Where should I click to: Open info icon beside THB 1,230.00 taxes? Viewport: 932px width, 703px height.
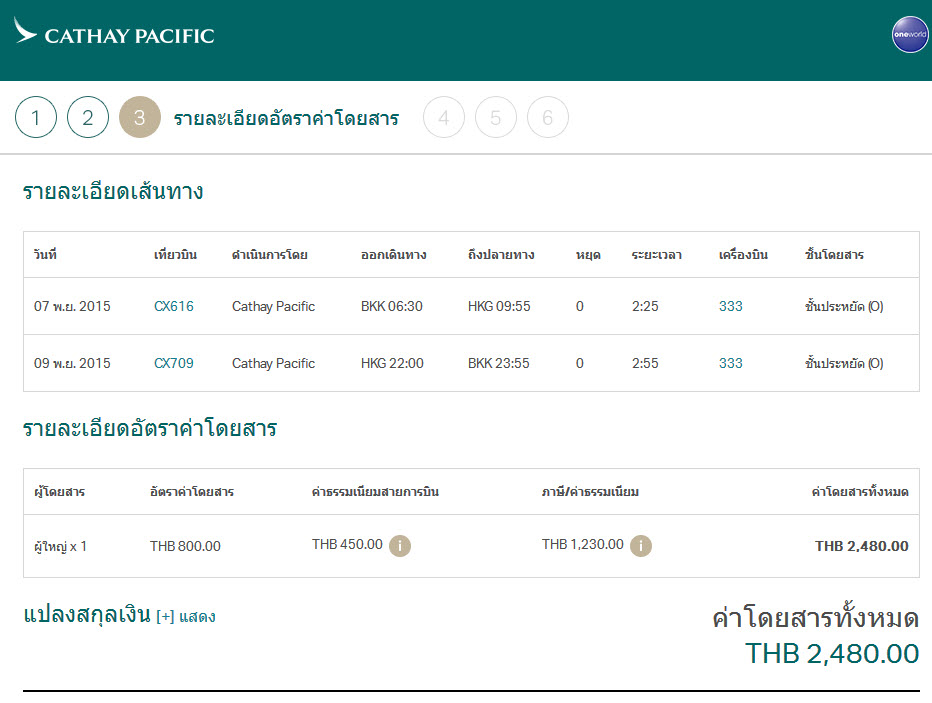640,545
